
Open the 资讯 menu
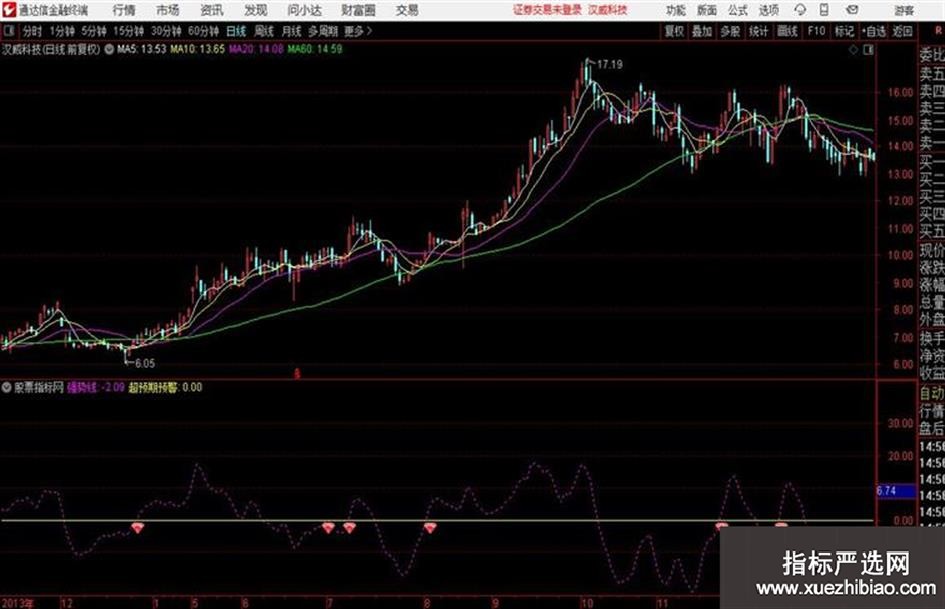(212, 10)
